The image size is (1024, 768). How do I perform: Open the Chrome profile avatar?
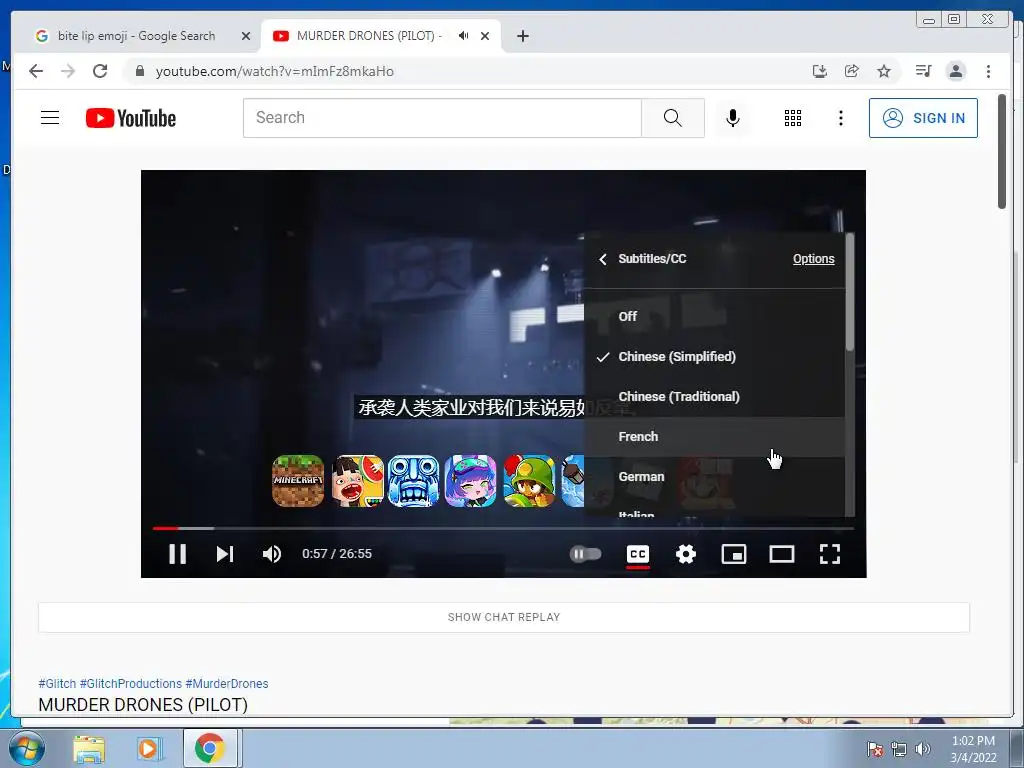[x=955, y=71]
